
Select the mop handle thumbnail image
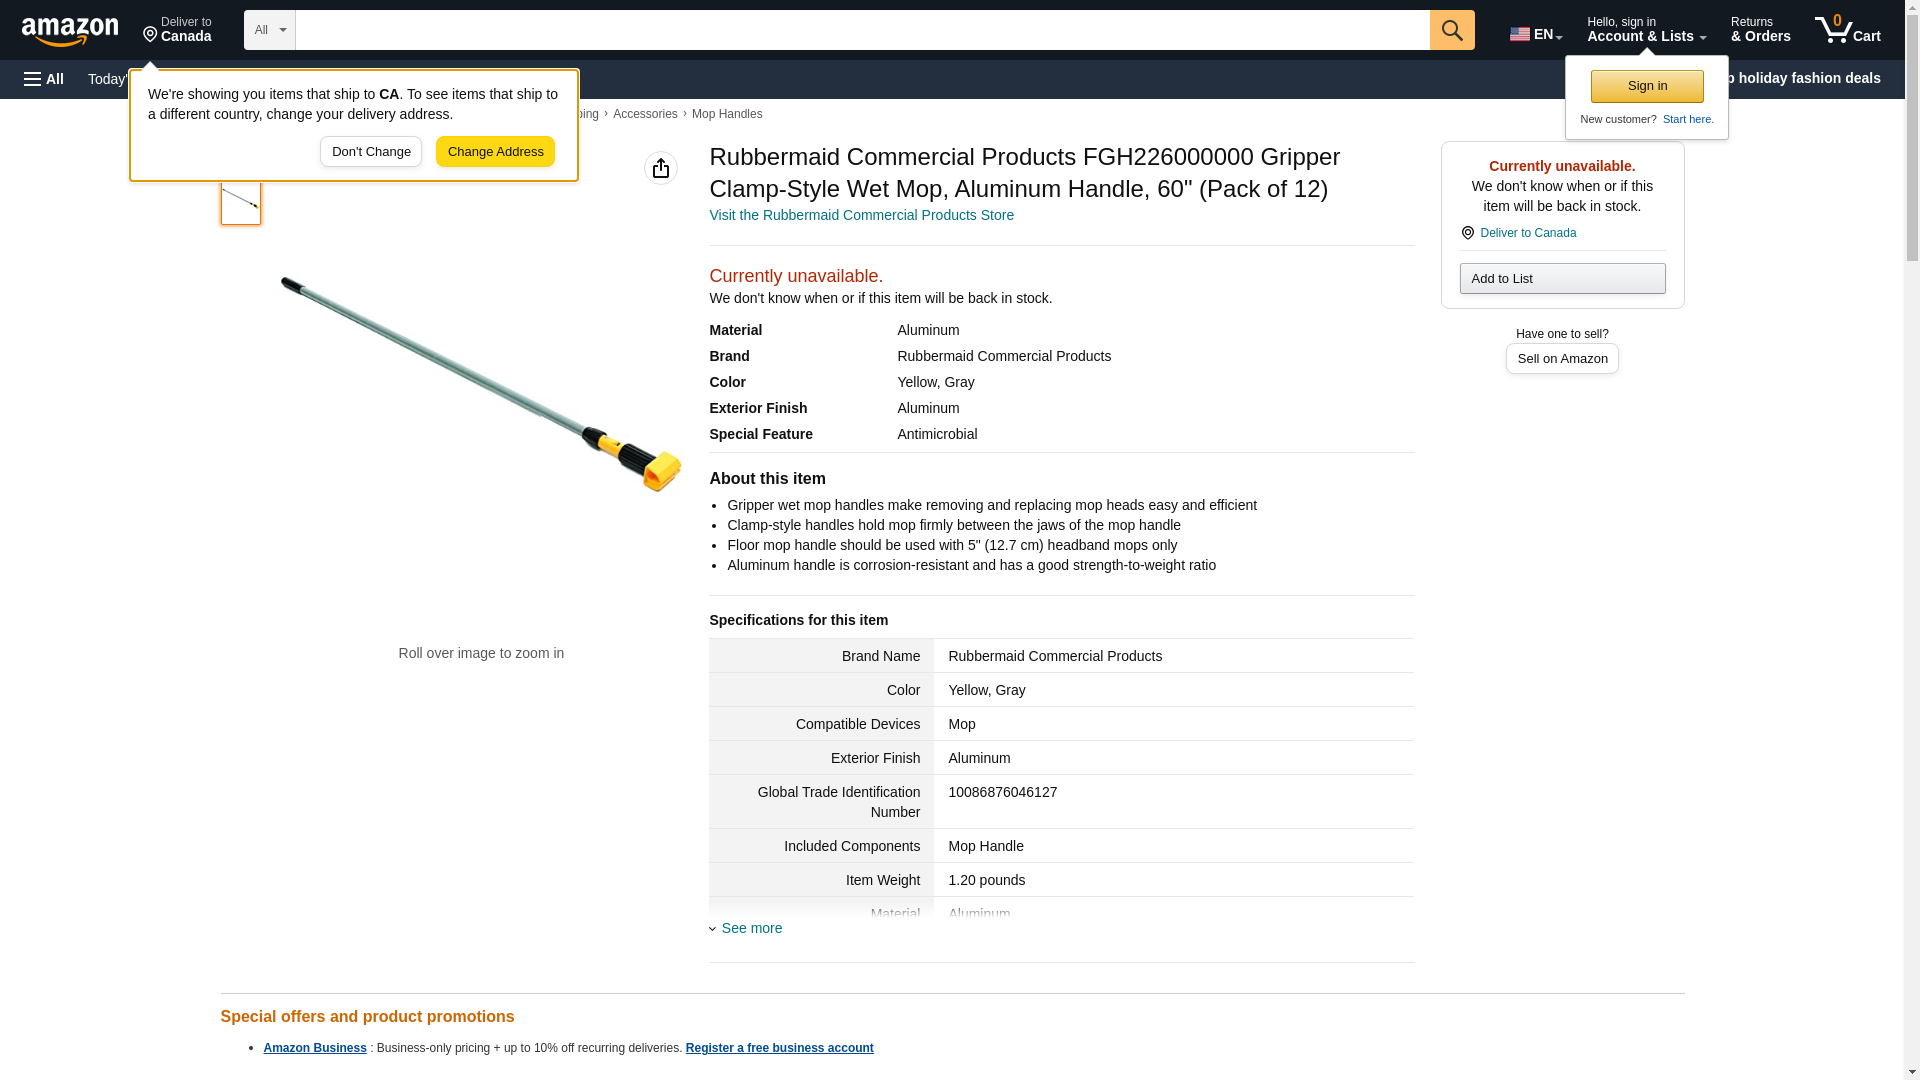[240, 203]
